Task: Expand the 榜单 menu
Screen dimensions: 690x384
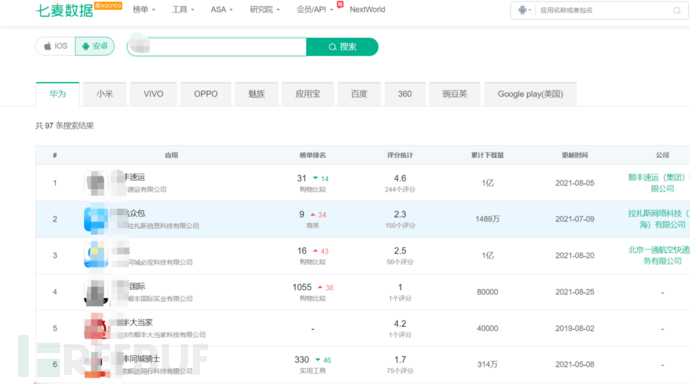Action: [x=143, y=10]
